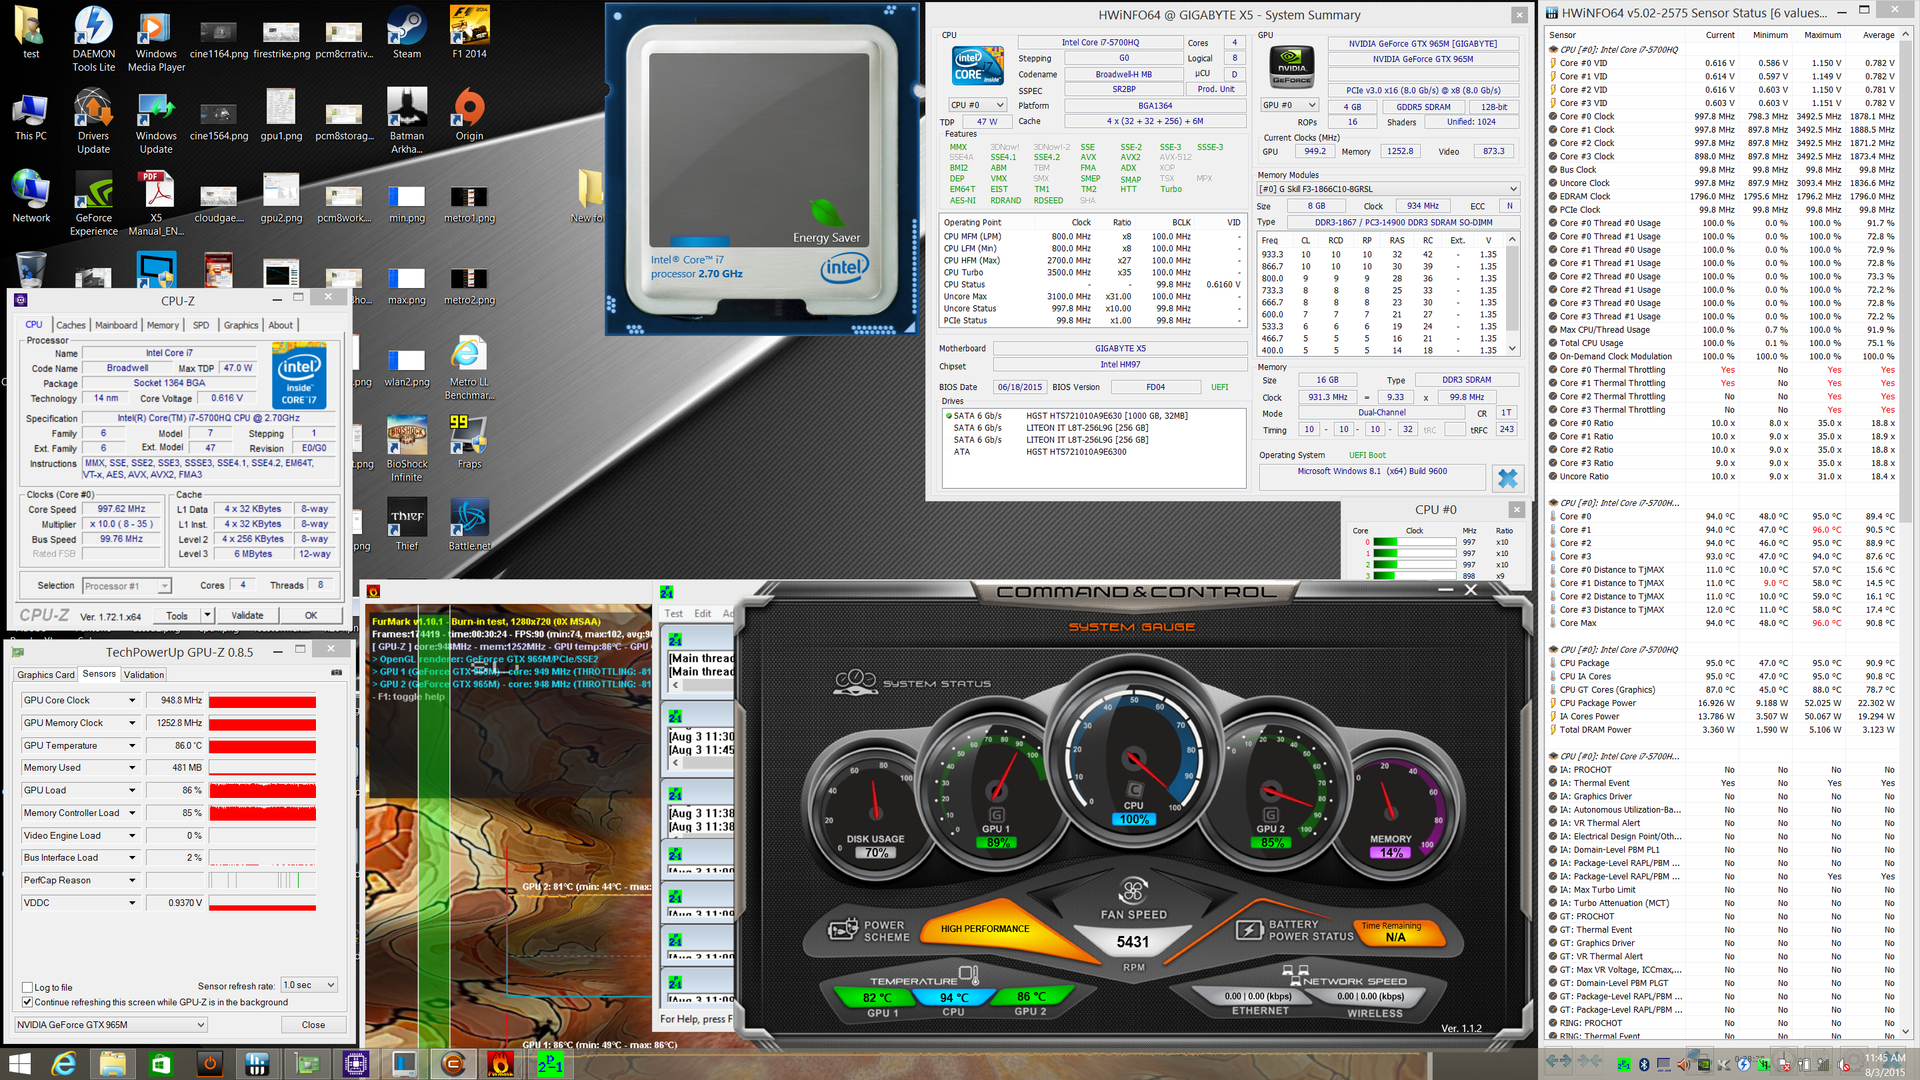Expand the CPU-Z Processor #1 selection dropdown
The image size is (1920, 1080).
point(126,586)
